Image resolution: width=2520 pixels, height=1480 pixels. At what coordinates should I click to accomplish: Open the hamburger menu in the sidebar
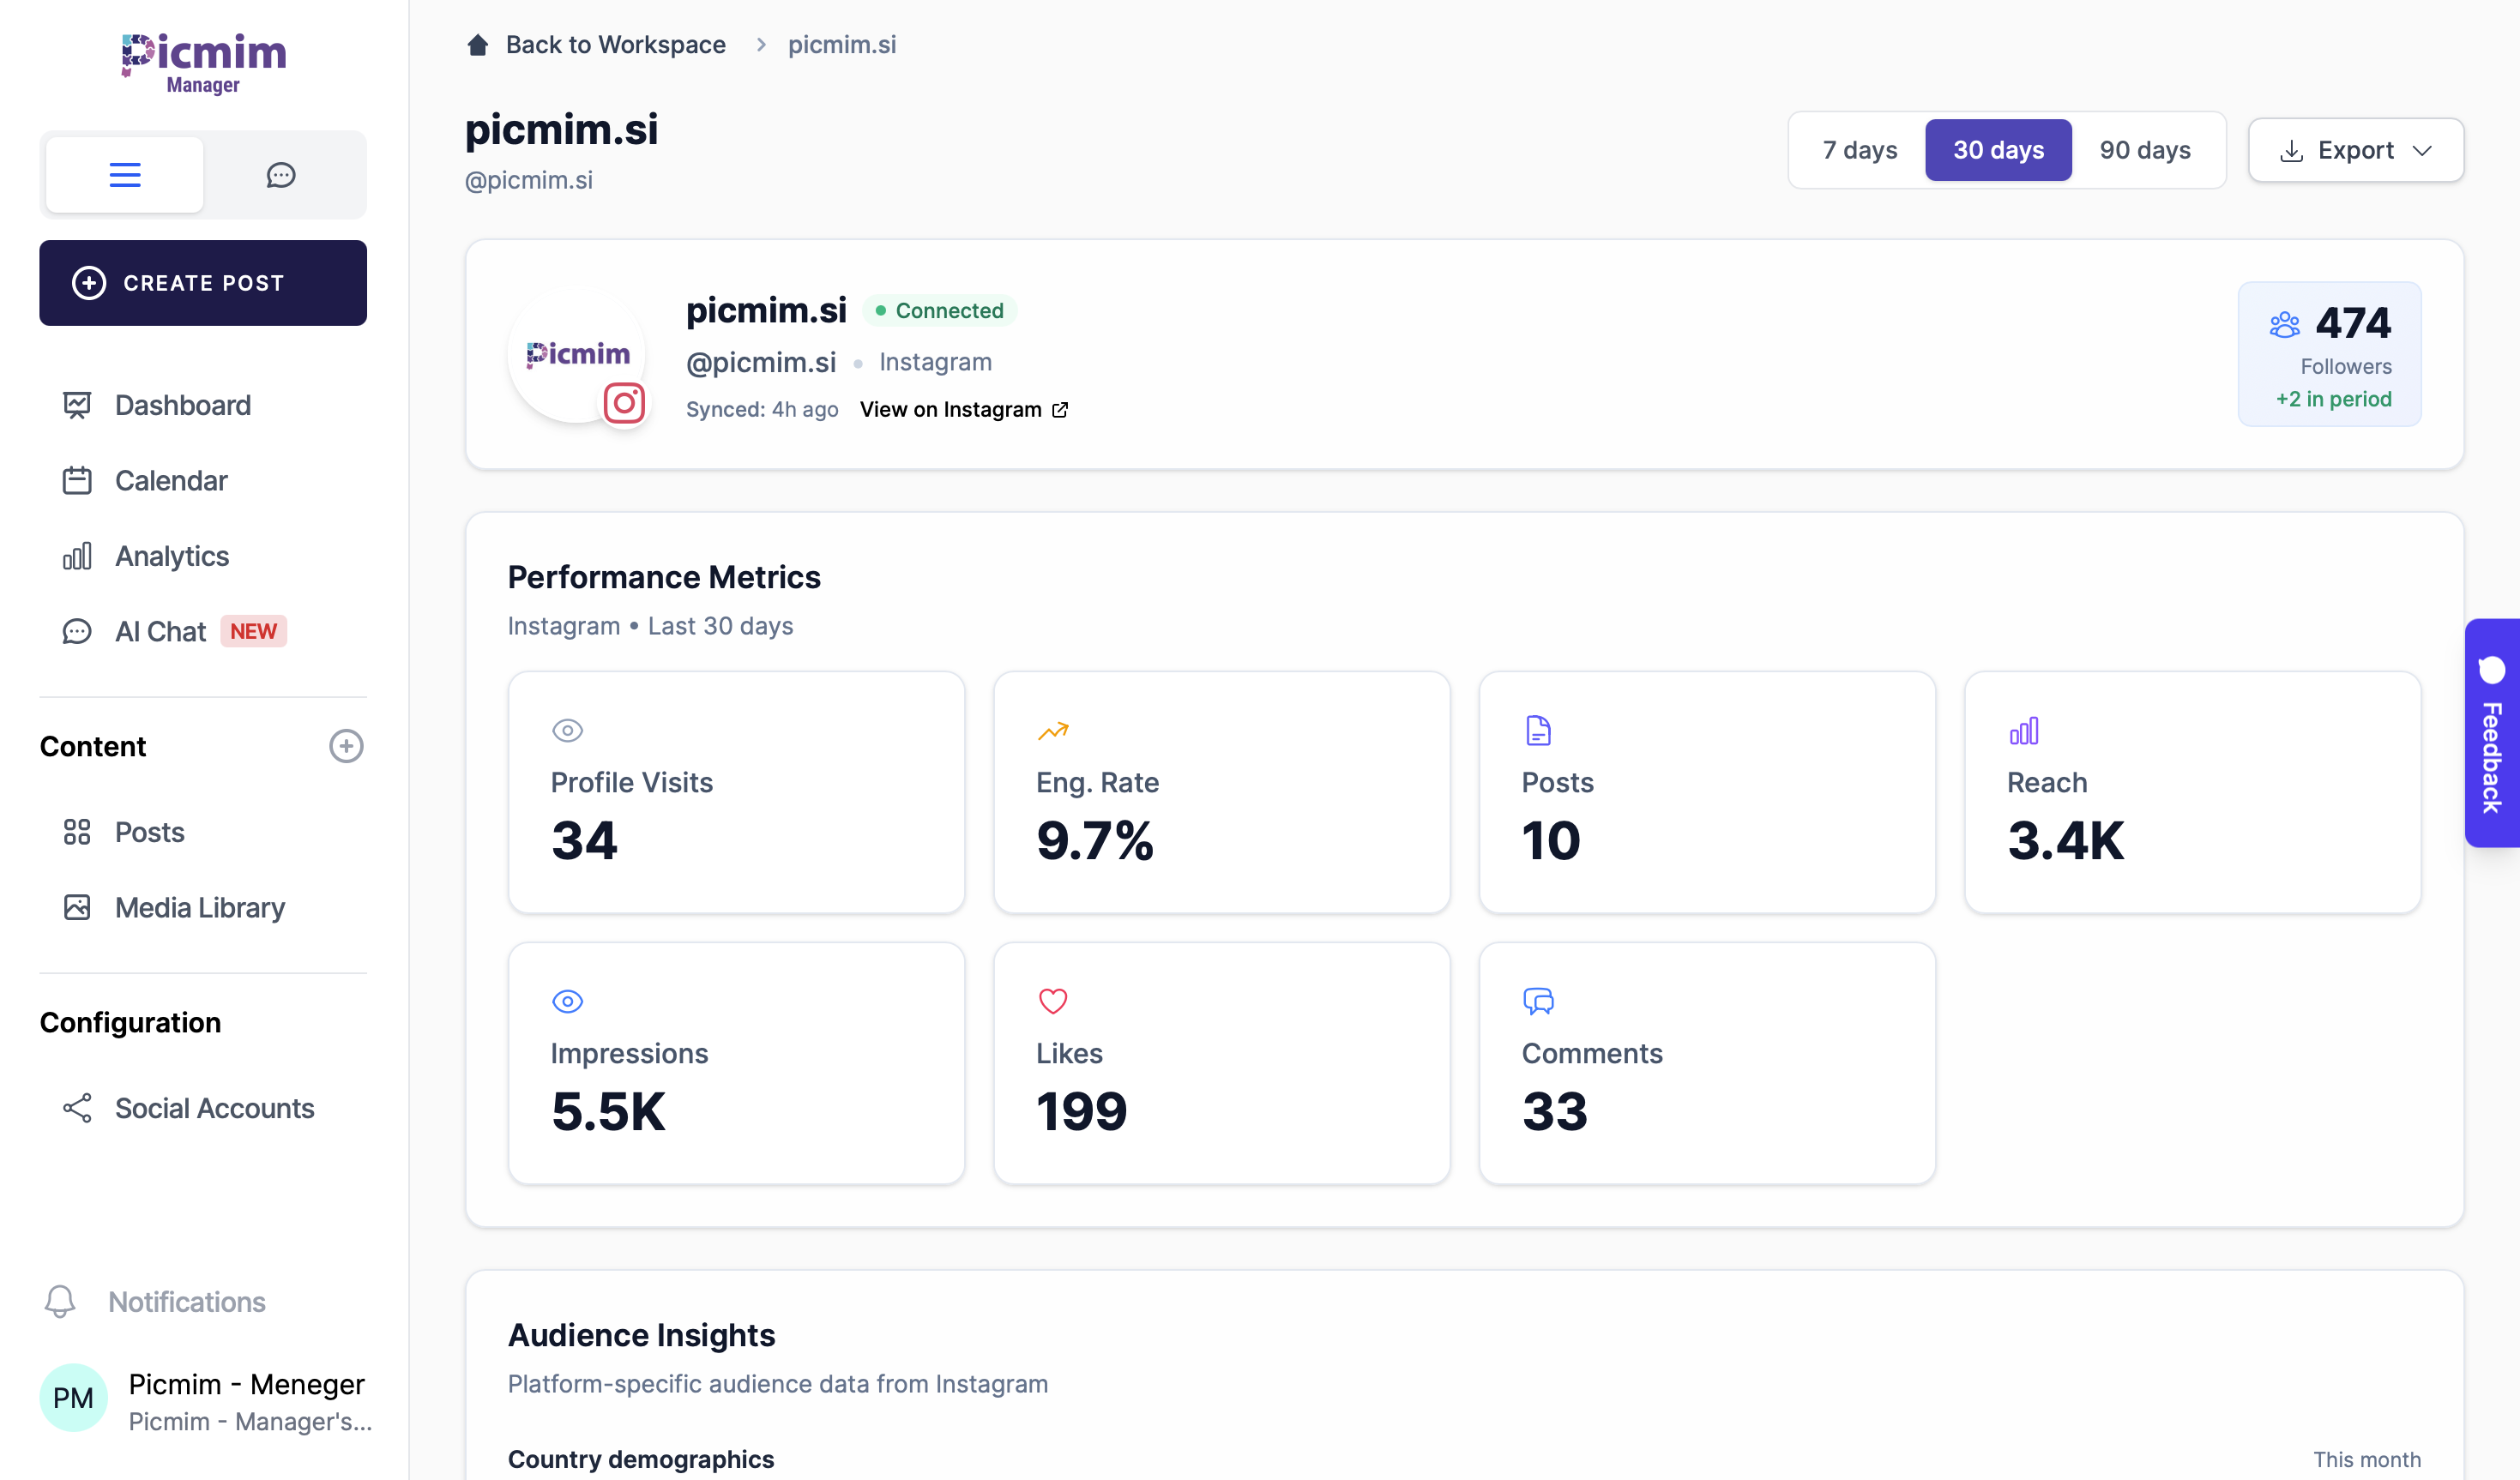(123, 173)
